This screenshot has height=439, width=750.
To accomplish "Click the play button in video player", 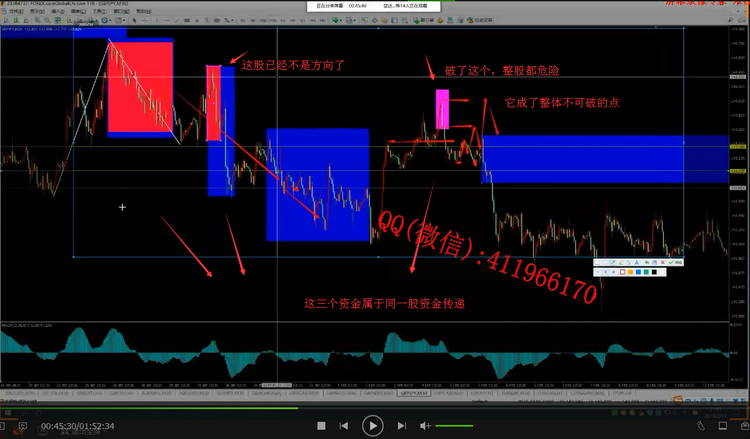I will (372, 425).
